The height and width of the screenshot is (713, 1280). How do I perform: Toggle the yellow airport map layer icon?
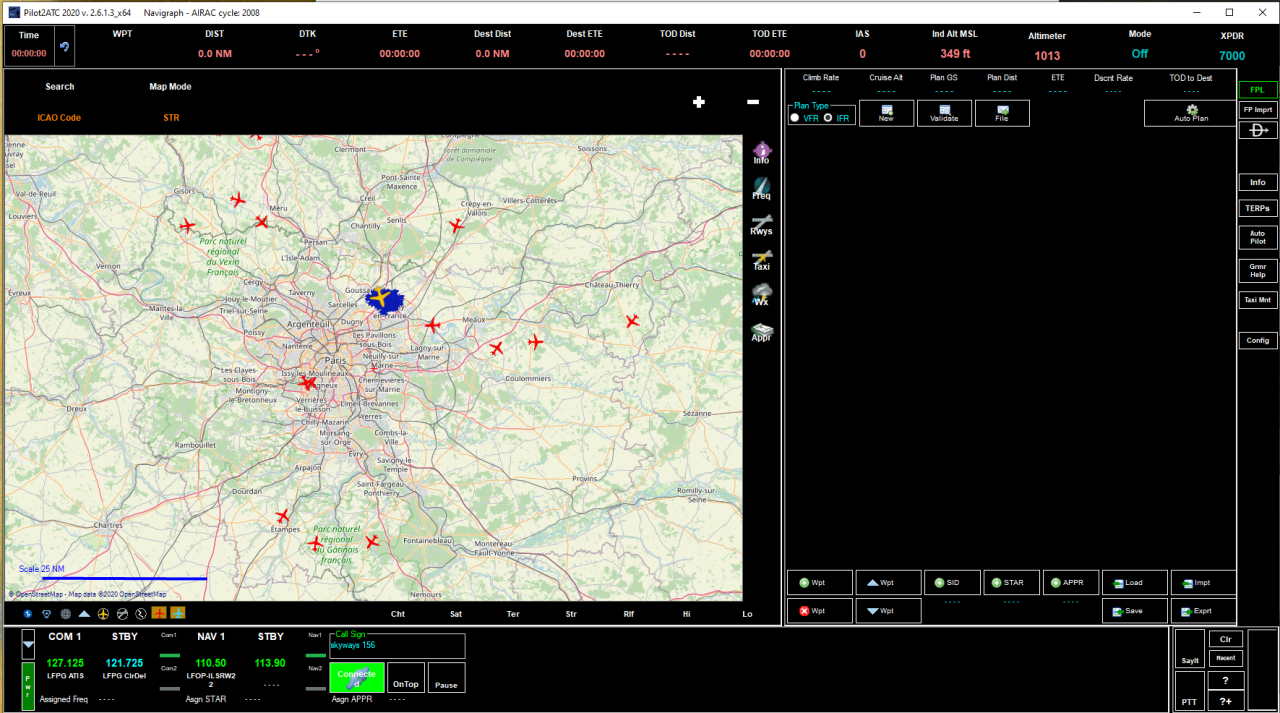103,613
